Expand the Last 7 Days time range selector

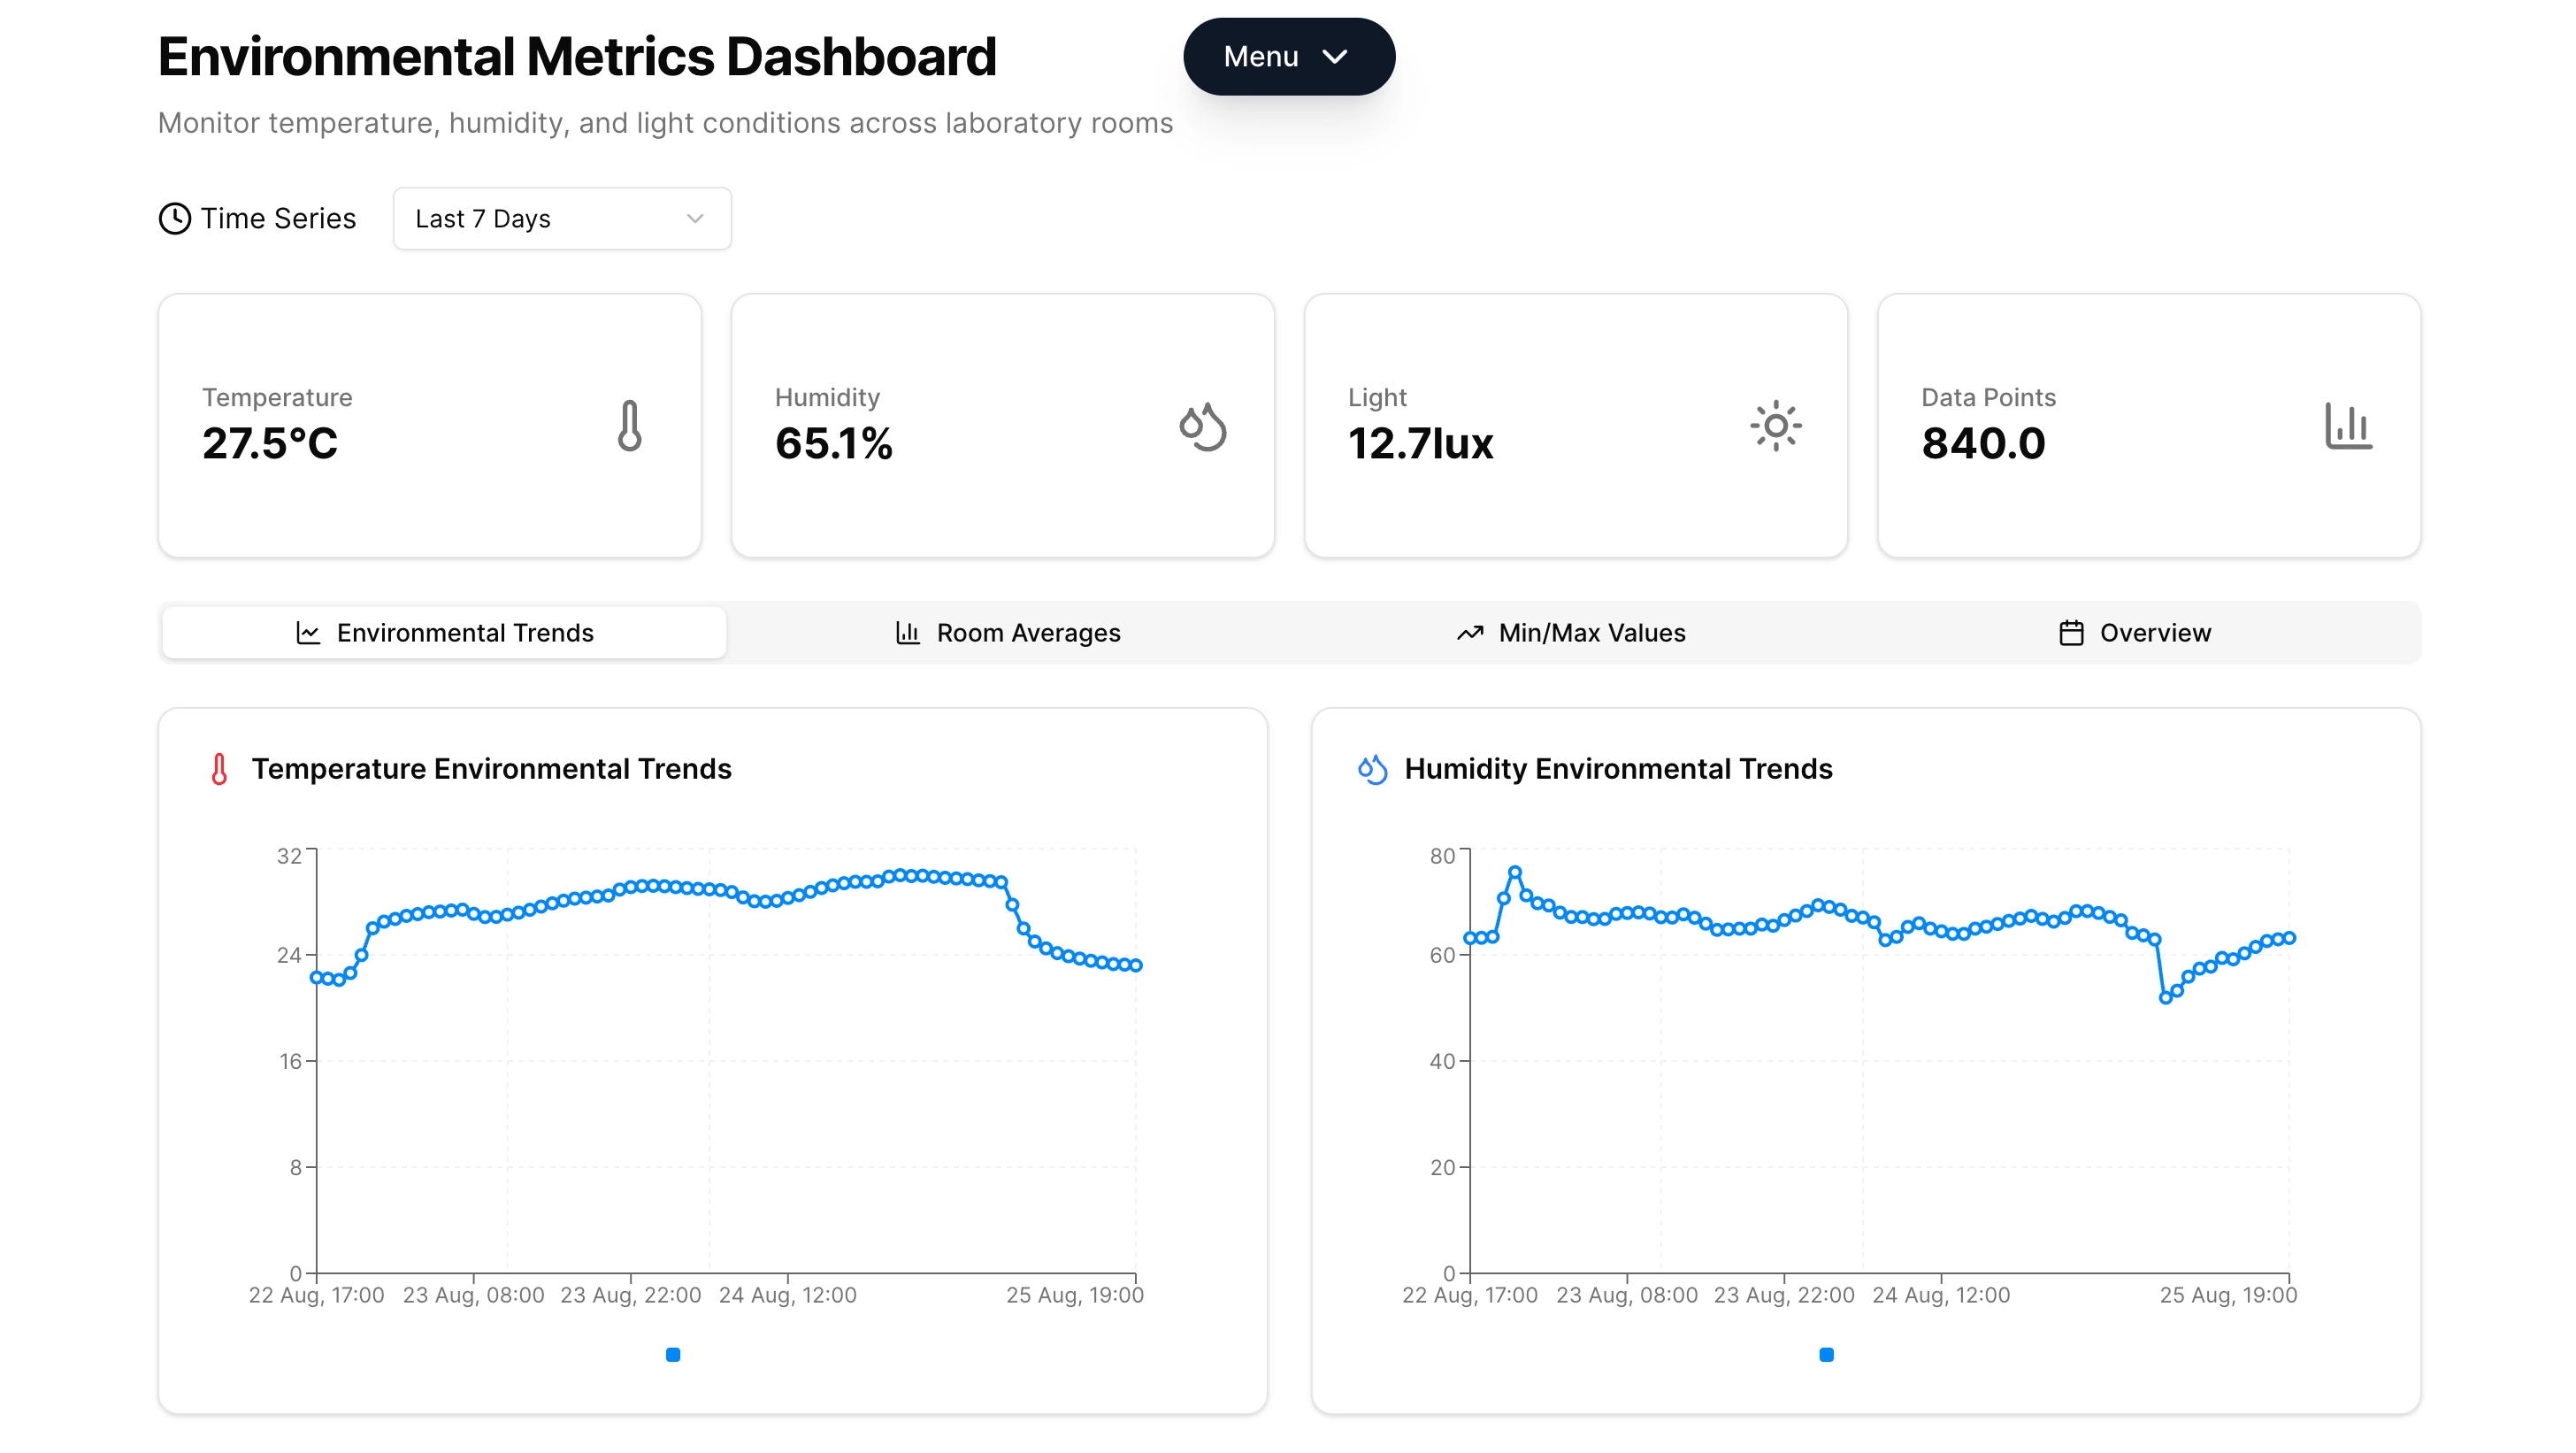coord(561,218)
